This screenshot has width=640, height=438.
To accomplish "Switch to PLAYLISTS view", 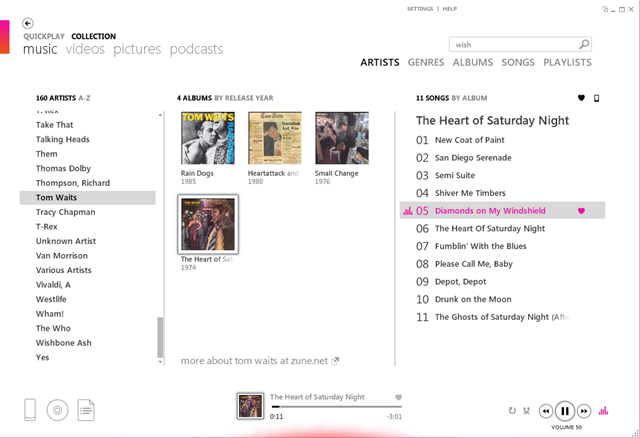I will [x=567, y=62].
